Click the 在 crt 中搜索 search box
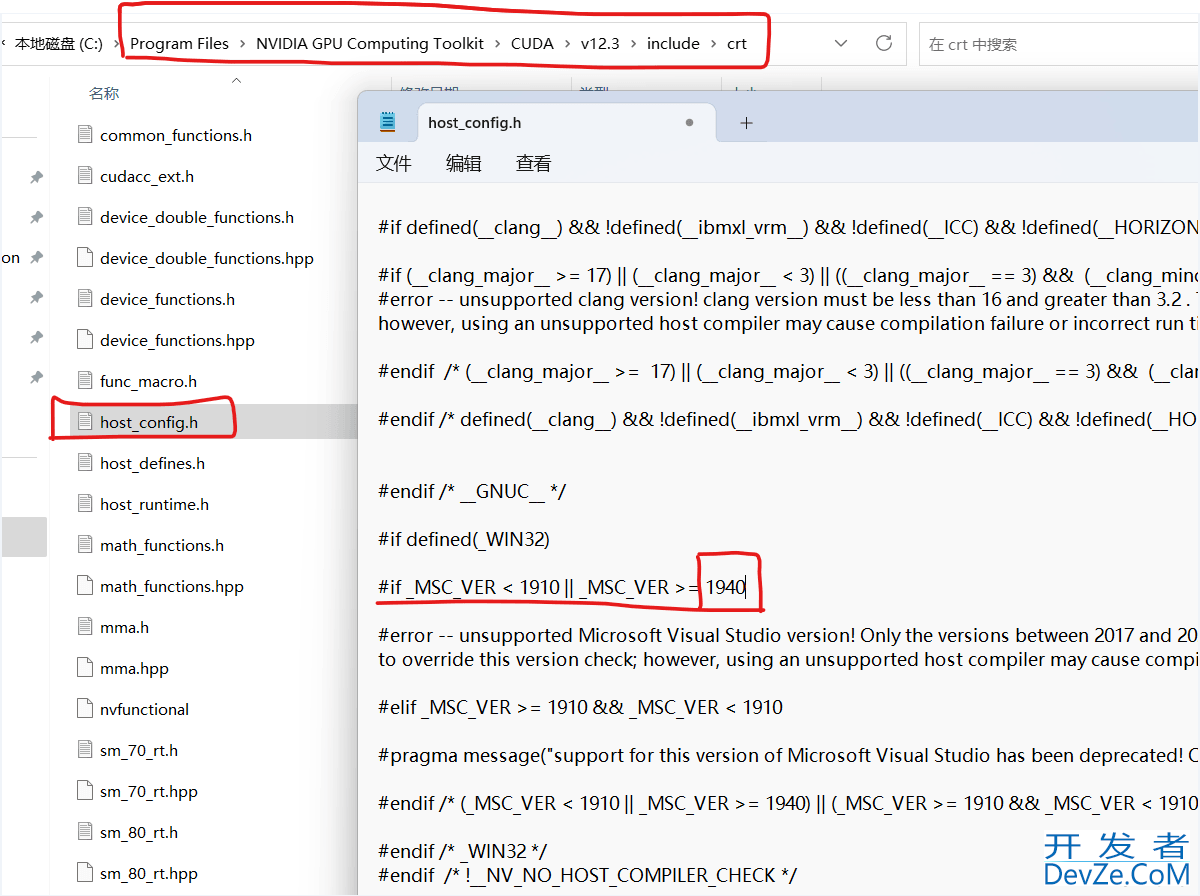Image resolution: width=1200 pixels, height=896 pixels. pyautogui.click(x=1059, y=44)
